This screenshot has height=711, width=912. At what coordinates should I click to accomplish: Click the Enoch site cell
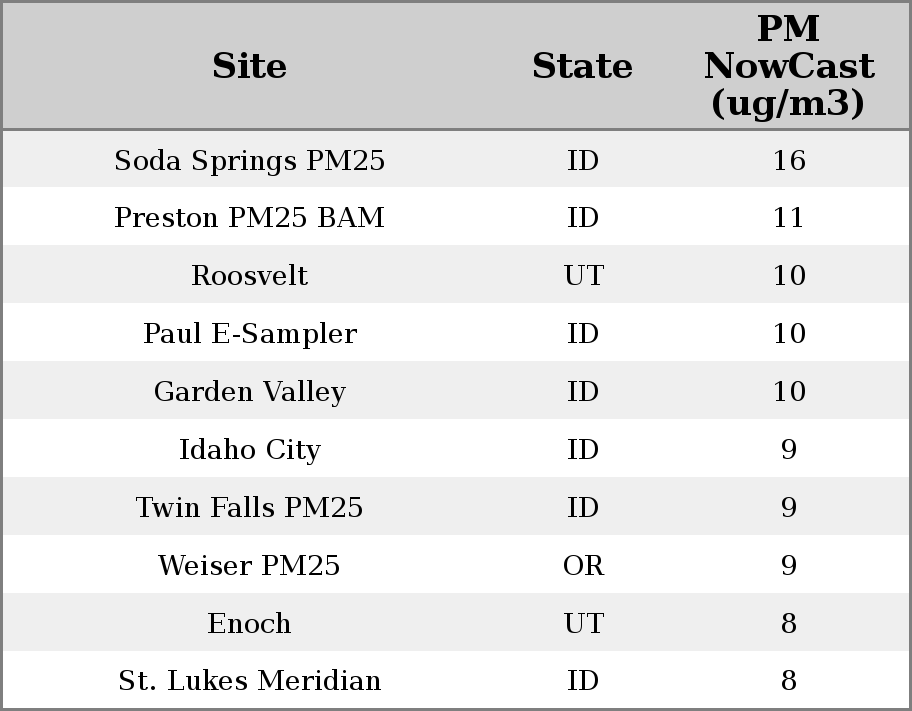tap(249, 624)
